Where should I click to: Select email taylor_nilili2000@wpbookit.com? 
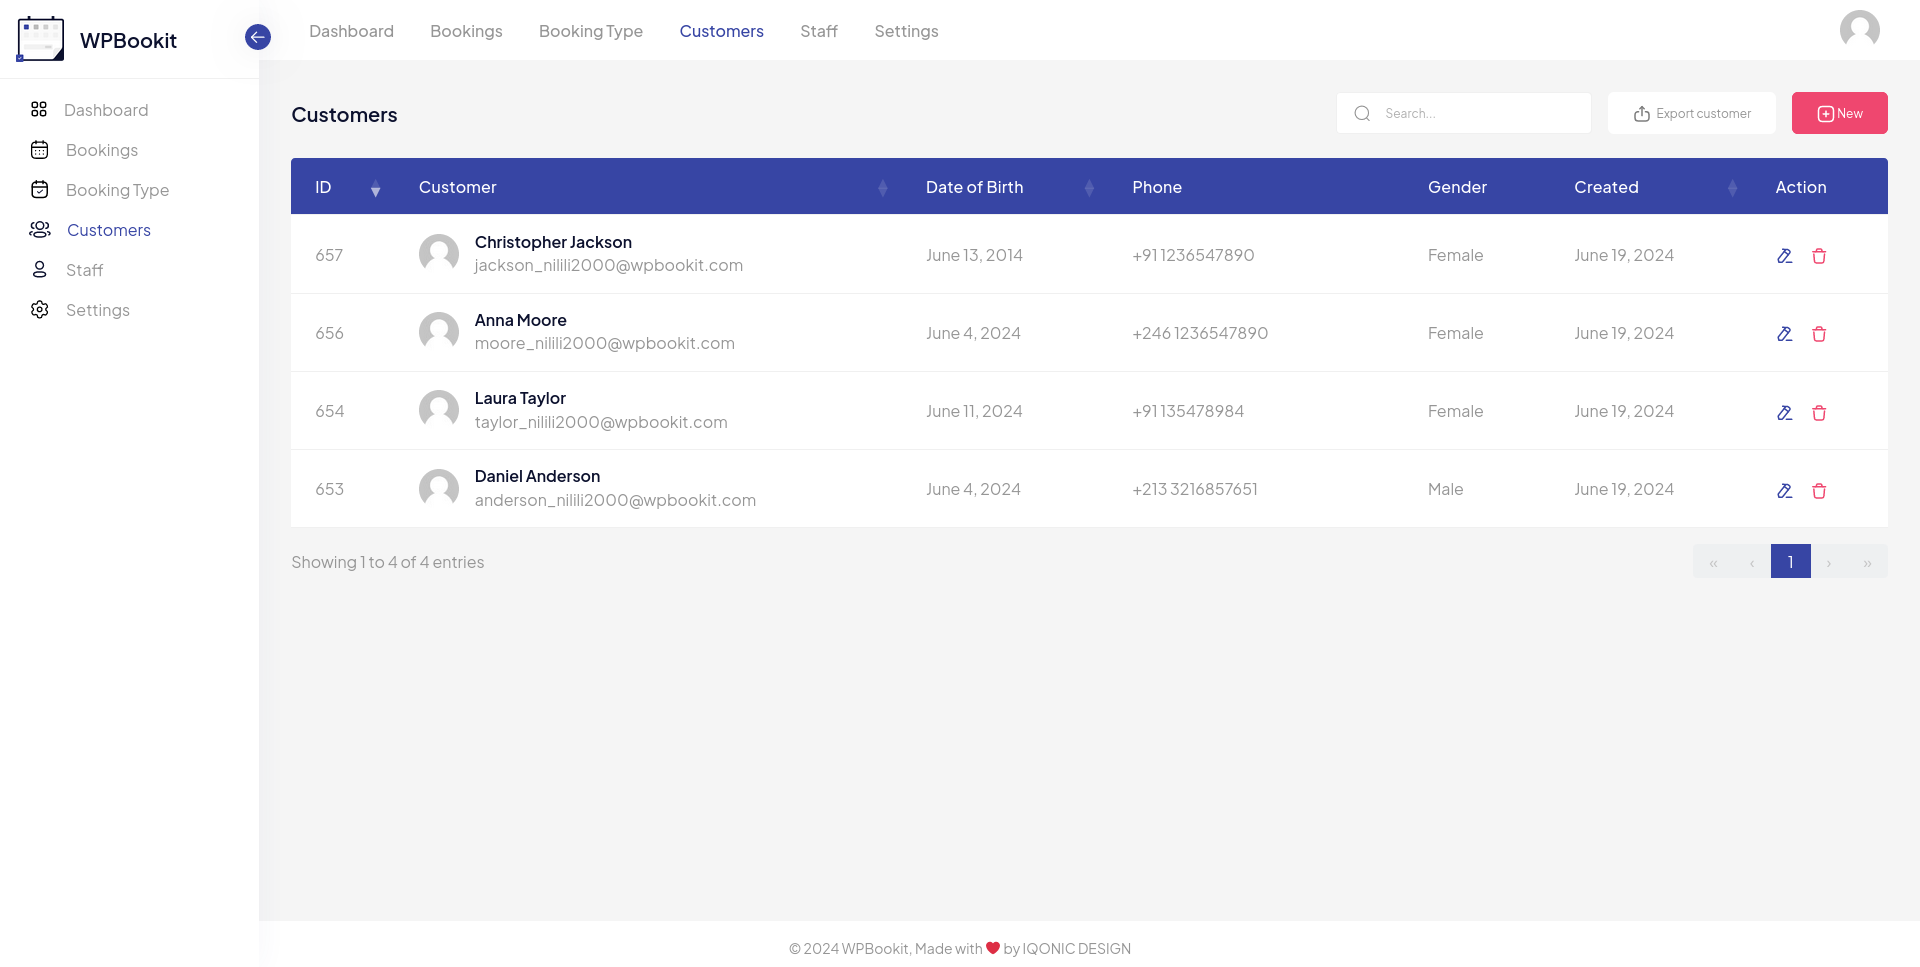601,422
